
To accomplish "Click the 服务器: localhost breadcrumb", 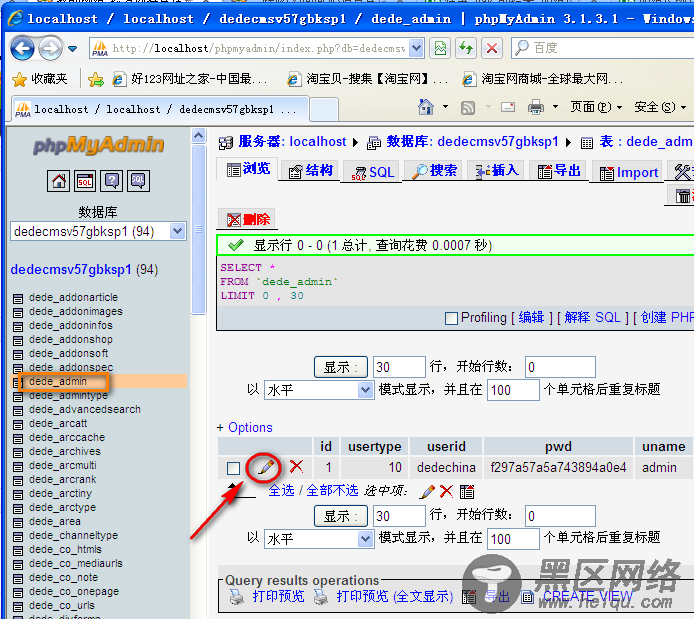I will [292, 142].
